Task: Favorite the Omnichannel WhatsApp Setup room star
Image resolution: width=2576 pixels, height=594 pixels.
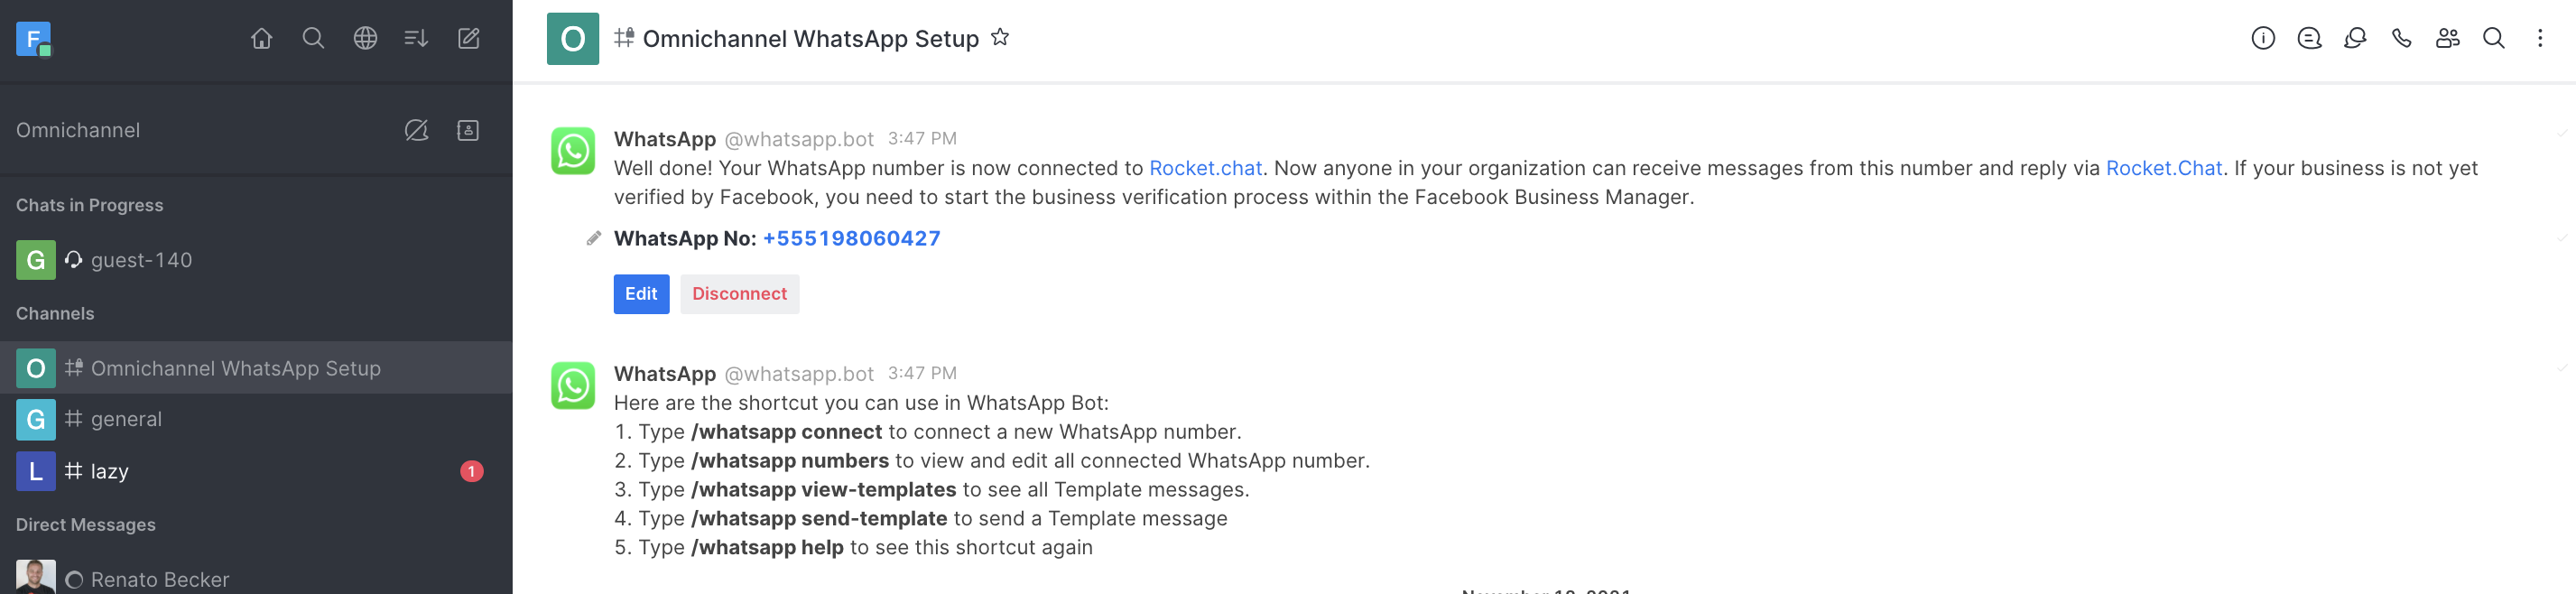Action: pyautogui.click(x=999, y=38)
